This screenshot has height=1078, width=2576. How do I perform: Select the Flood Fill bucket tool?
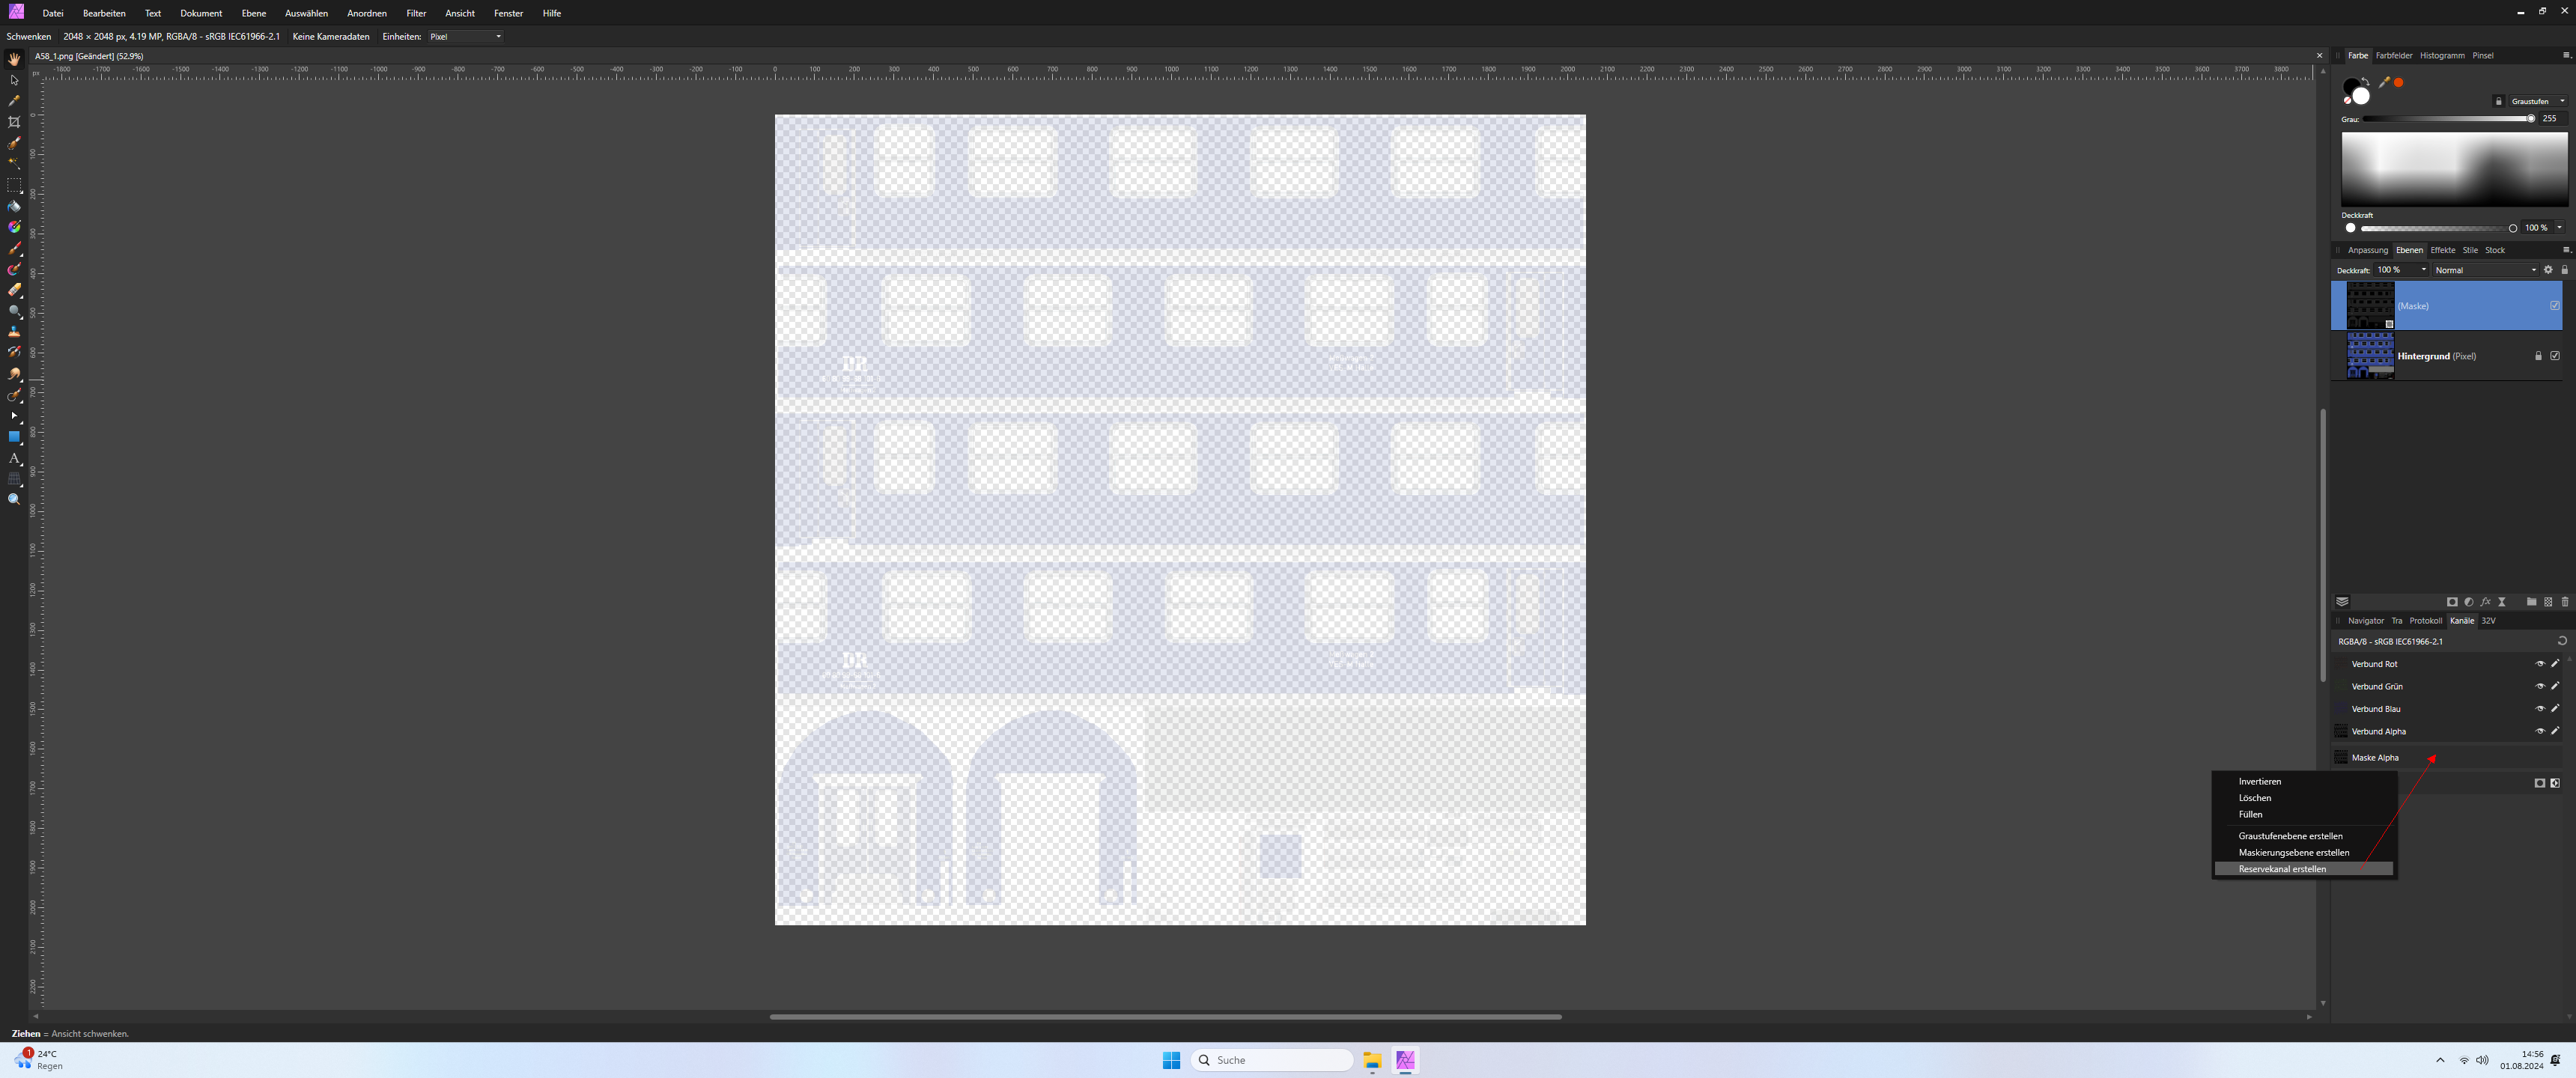point(14,206)
